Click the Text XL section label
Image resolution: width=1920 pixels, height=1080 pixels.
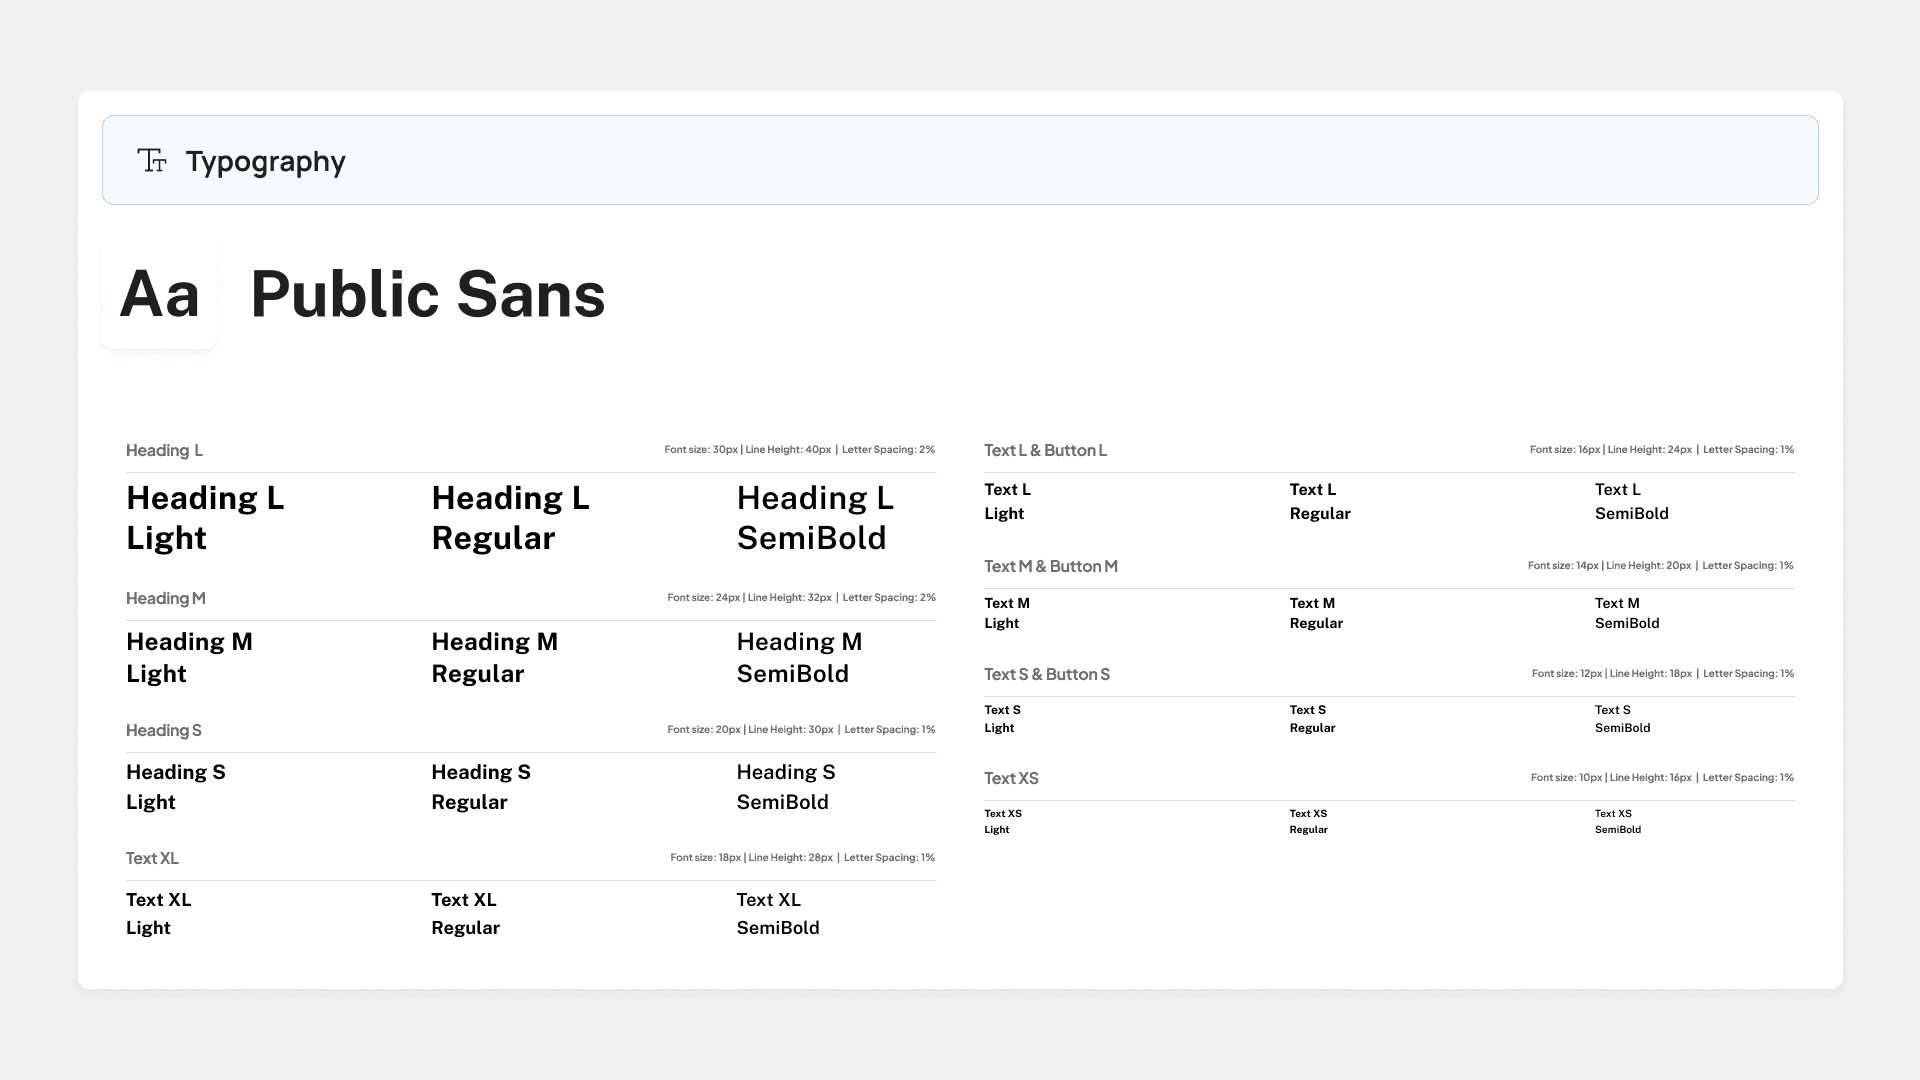pos(152,858)
